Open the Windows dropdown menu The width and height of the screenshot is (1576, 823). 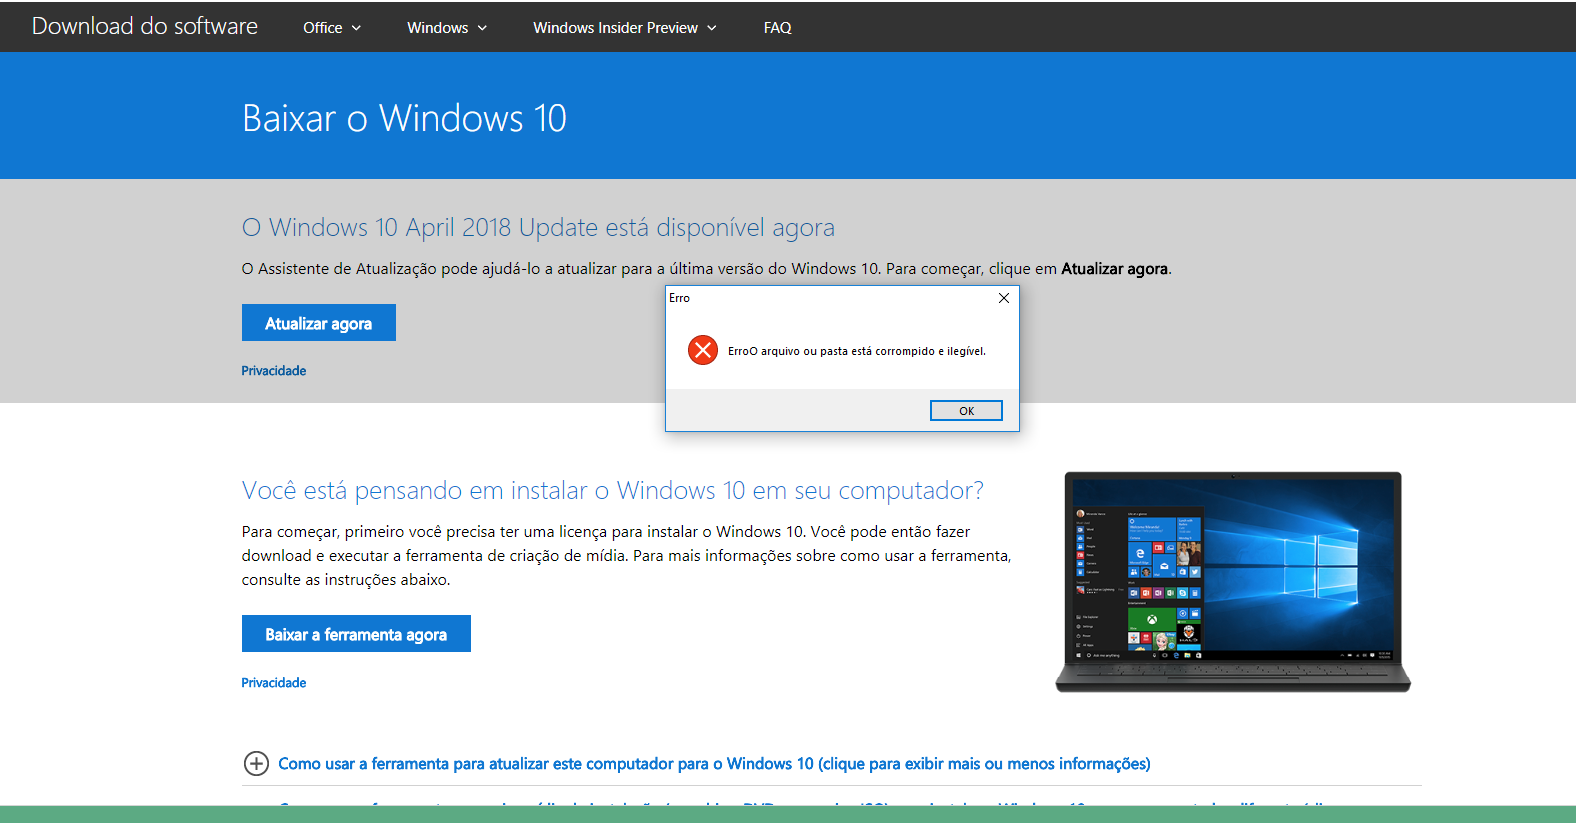point(447,28)
